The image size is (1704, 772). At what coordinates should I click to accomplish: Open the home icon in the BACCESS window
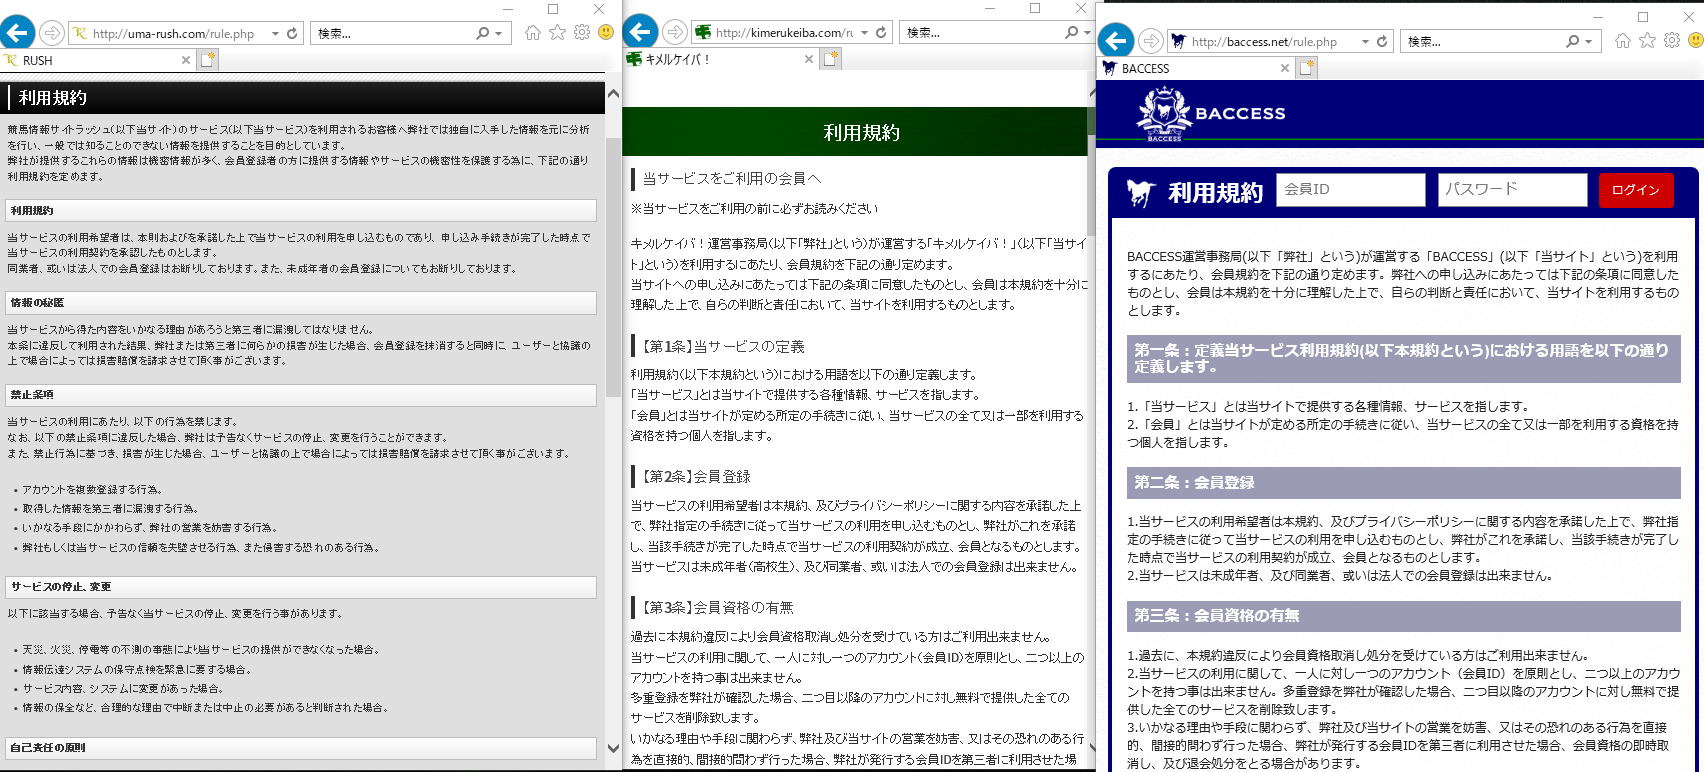pos(1623,40)
